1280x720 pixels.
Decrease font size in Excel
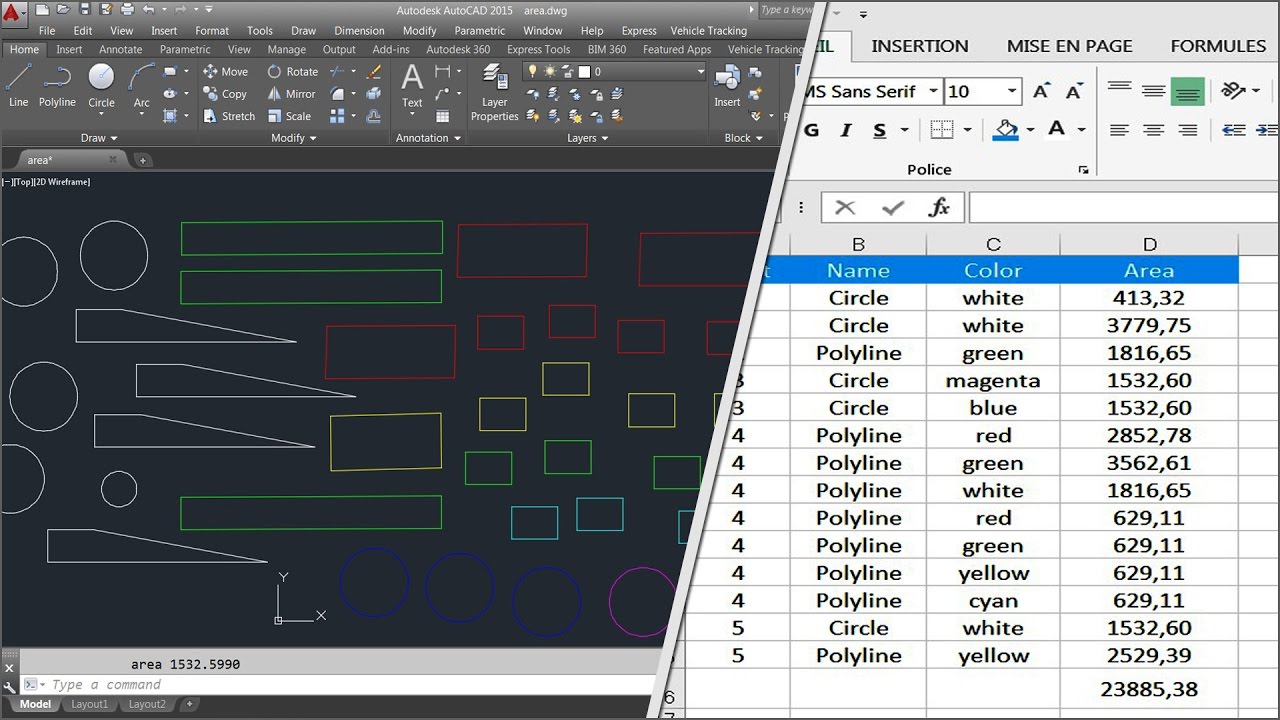(x=1074, y=91)
